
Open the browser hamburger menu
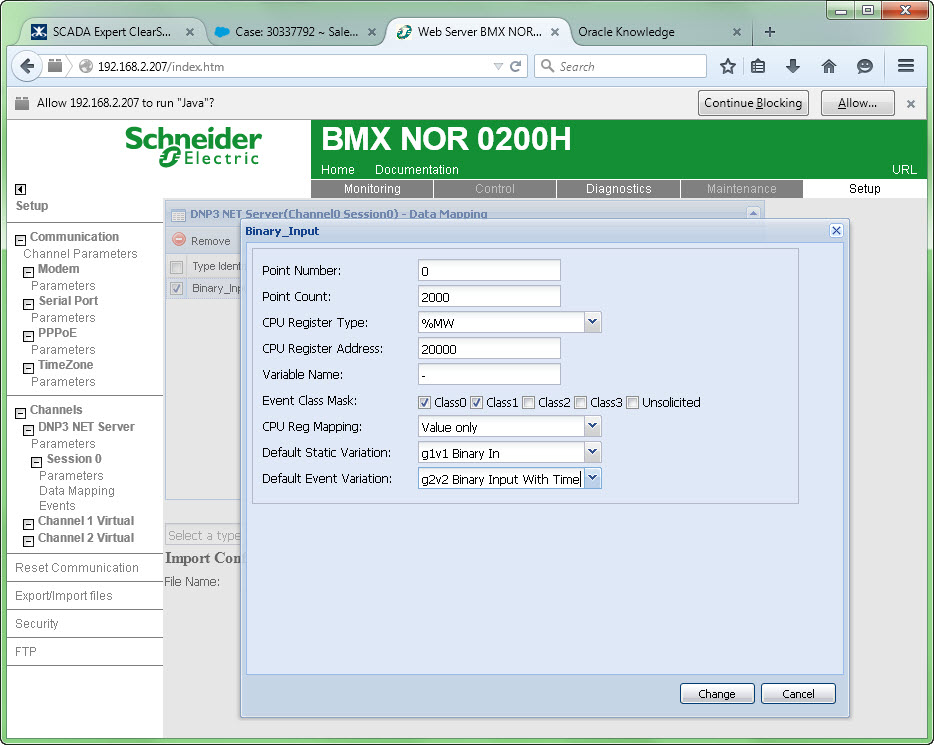pyautogui.click(x=905, y=66)
